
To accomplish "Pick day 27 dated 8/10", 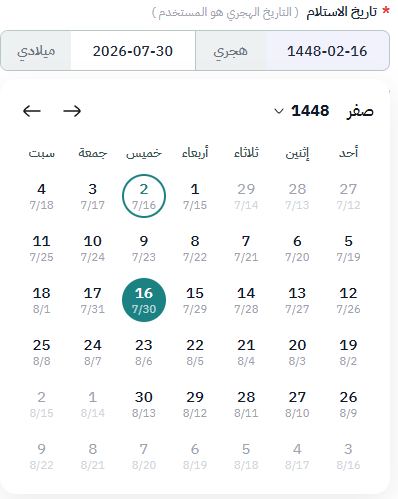I will (x=297, y=404).
